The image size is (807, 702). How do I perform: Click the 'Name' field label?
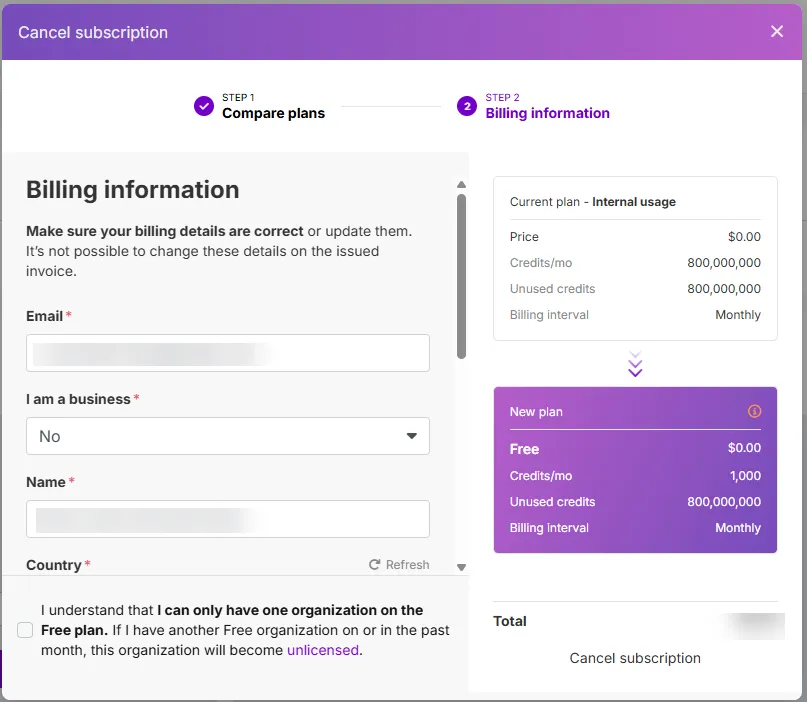coord(46,482)
